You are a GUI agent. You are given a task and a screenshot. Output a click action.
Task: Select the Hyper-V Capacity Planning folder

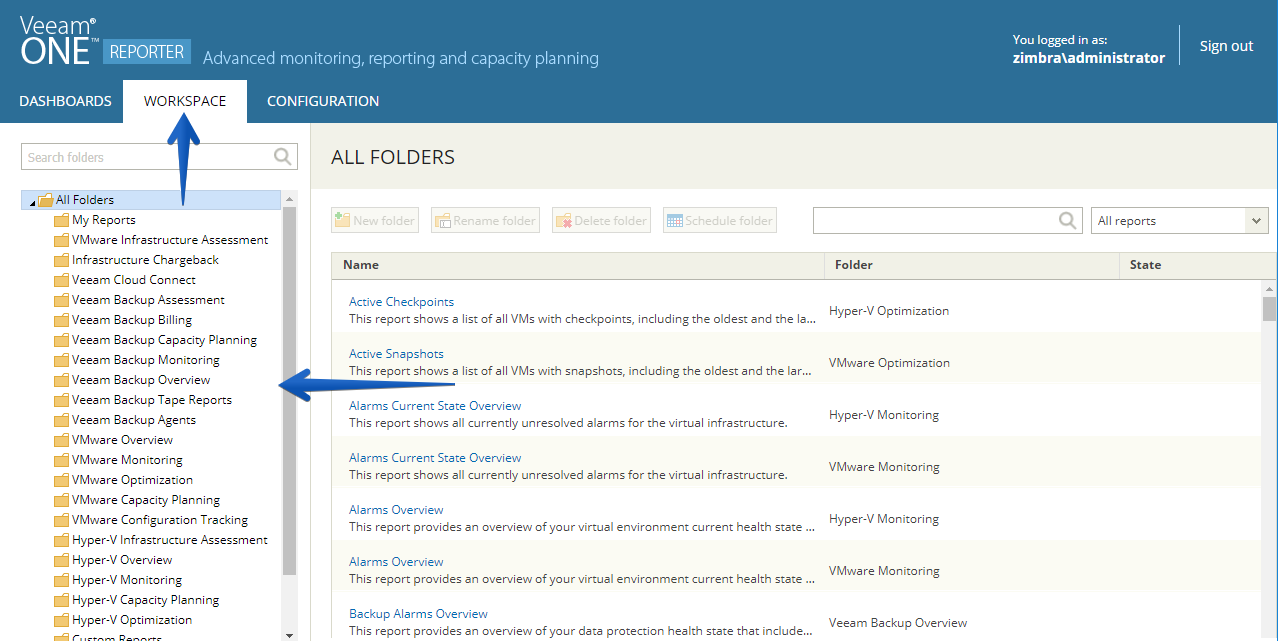click(x=145, y=600)
